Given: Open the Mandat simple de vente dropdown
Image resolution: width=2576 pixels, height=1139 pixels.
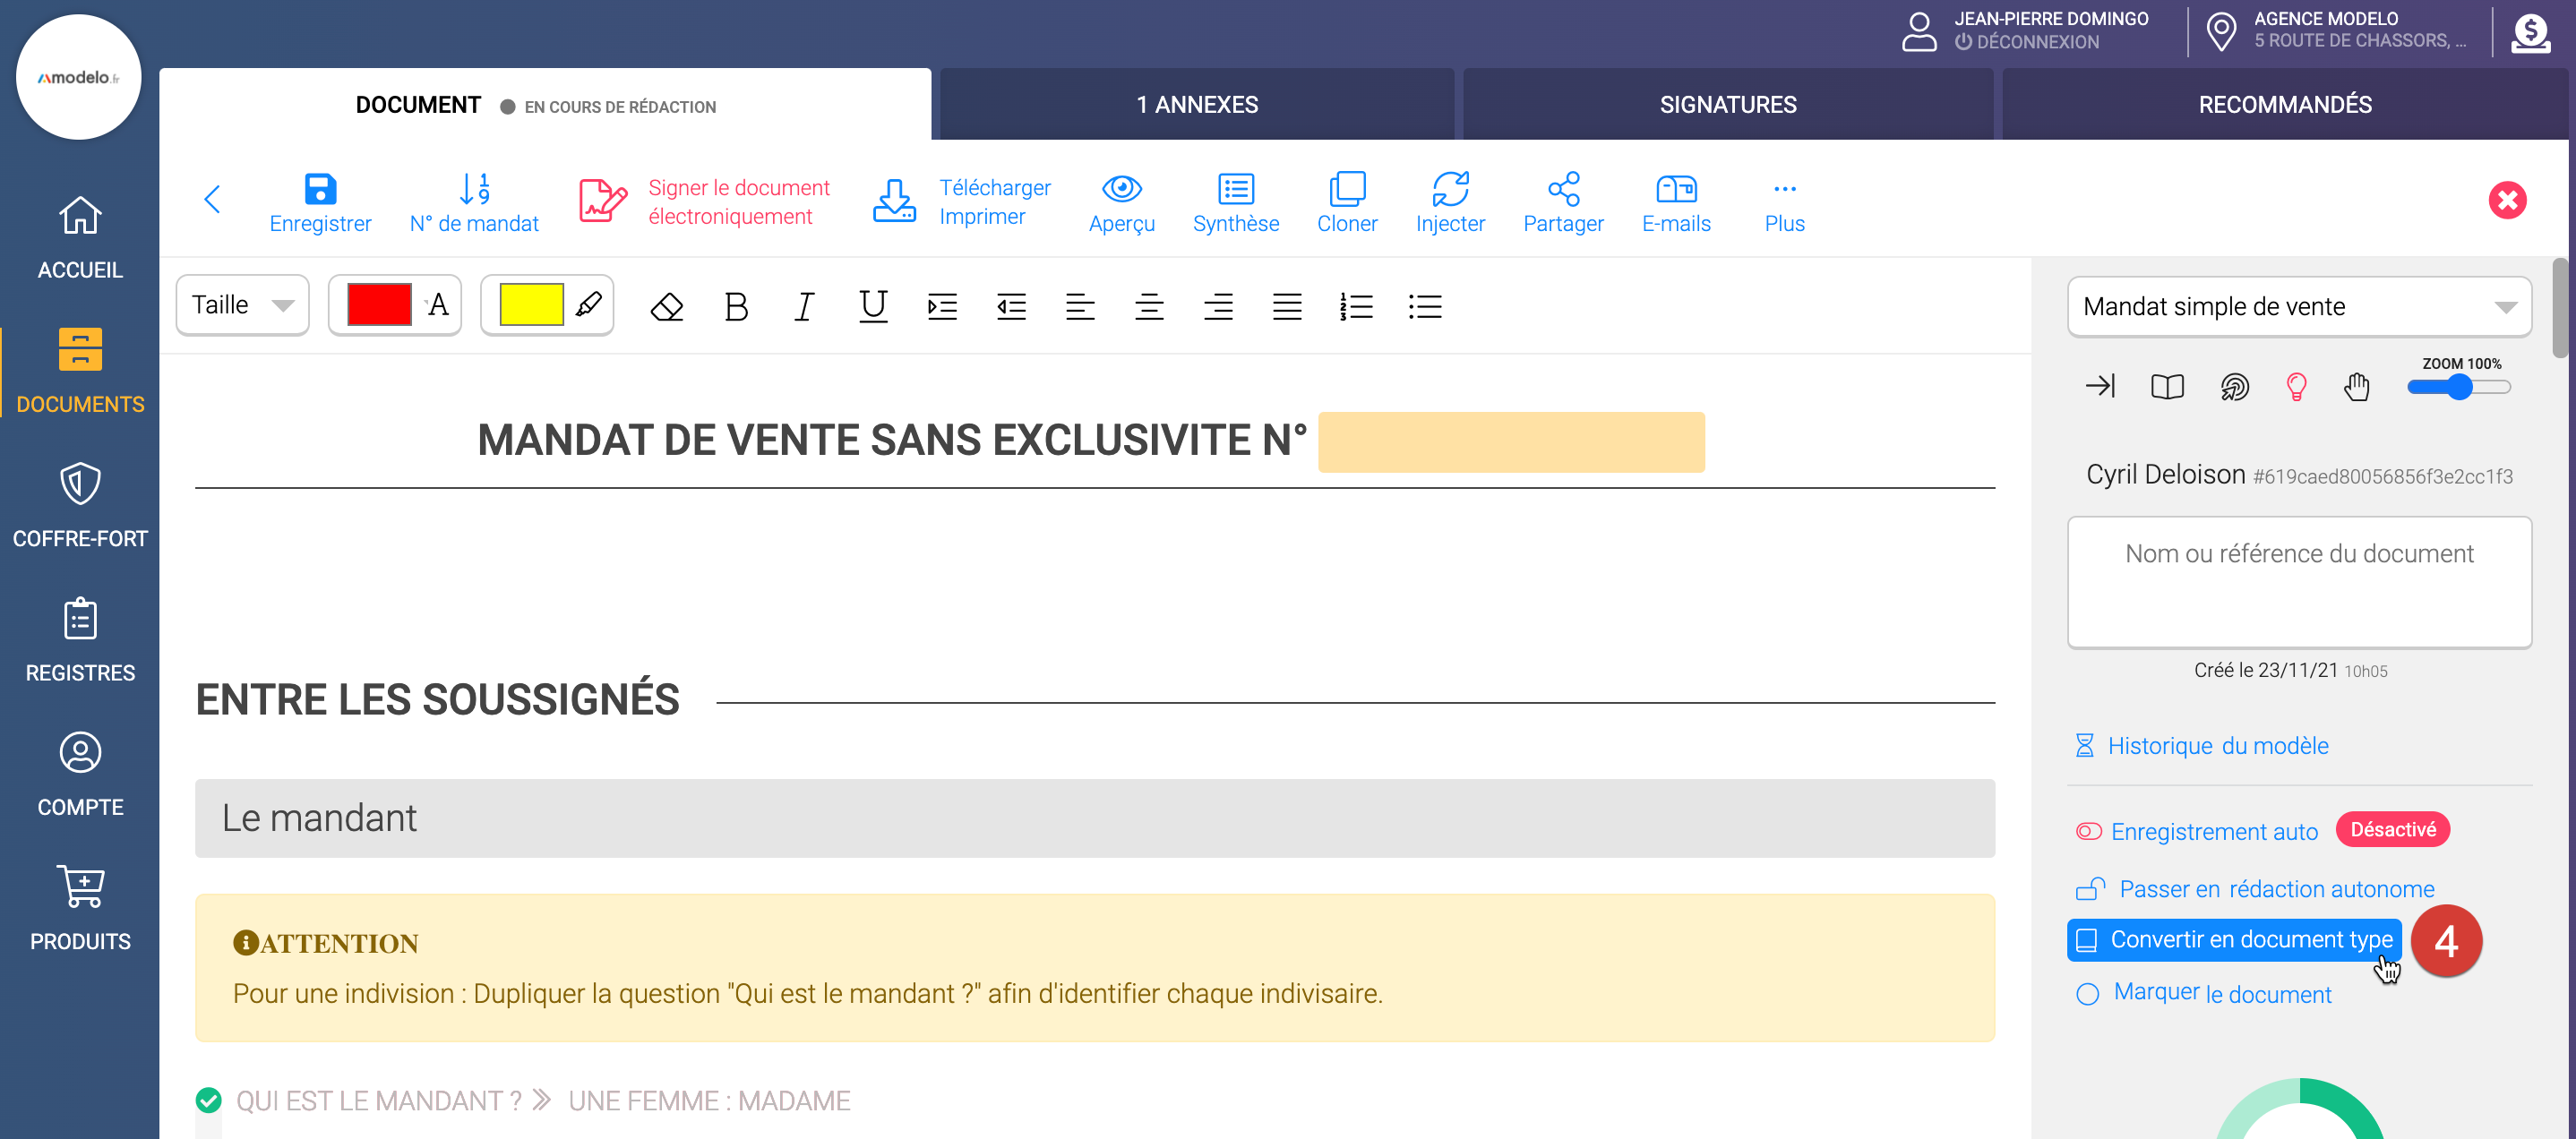Looking at the screenshot, I should pyautogui.click(x=2298, y=307).
